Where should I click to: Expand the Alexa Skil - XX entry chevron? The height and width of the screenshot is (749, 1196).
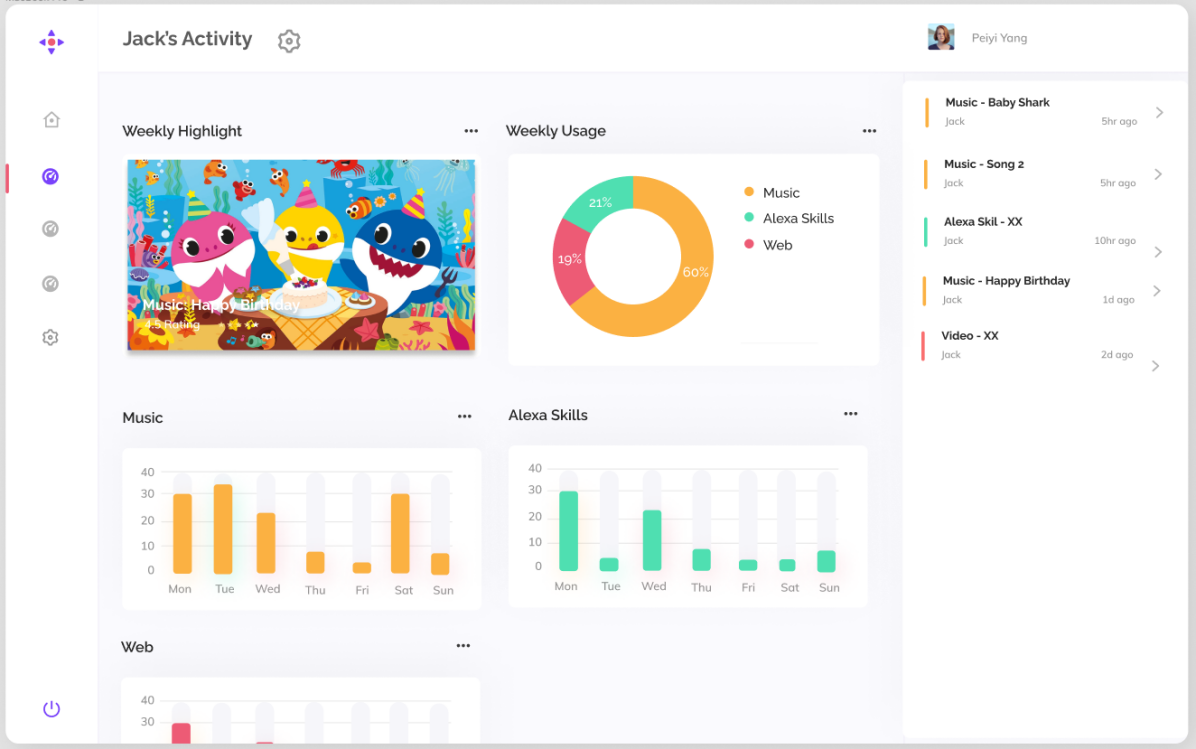pos(1158,252)
